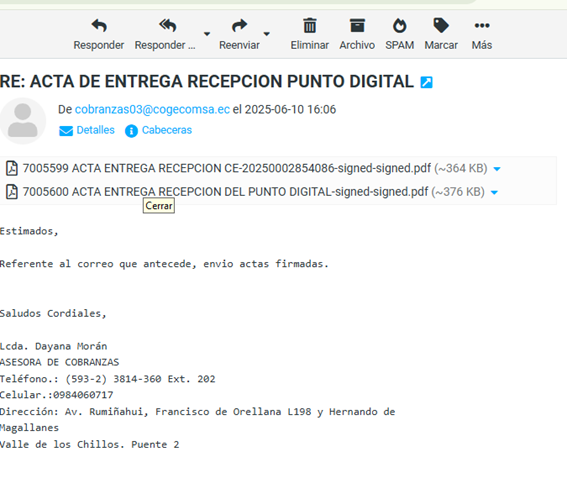
Task: Open the 7005600 PUNTO DIGITAL pdf attachment
Action: [225, 192]
